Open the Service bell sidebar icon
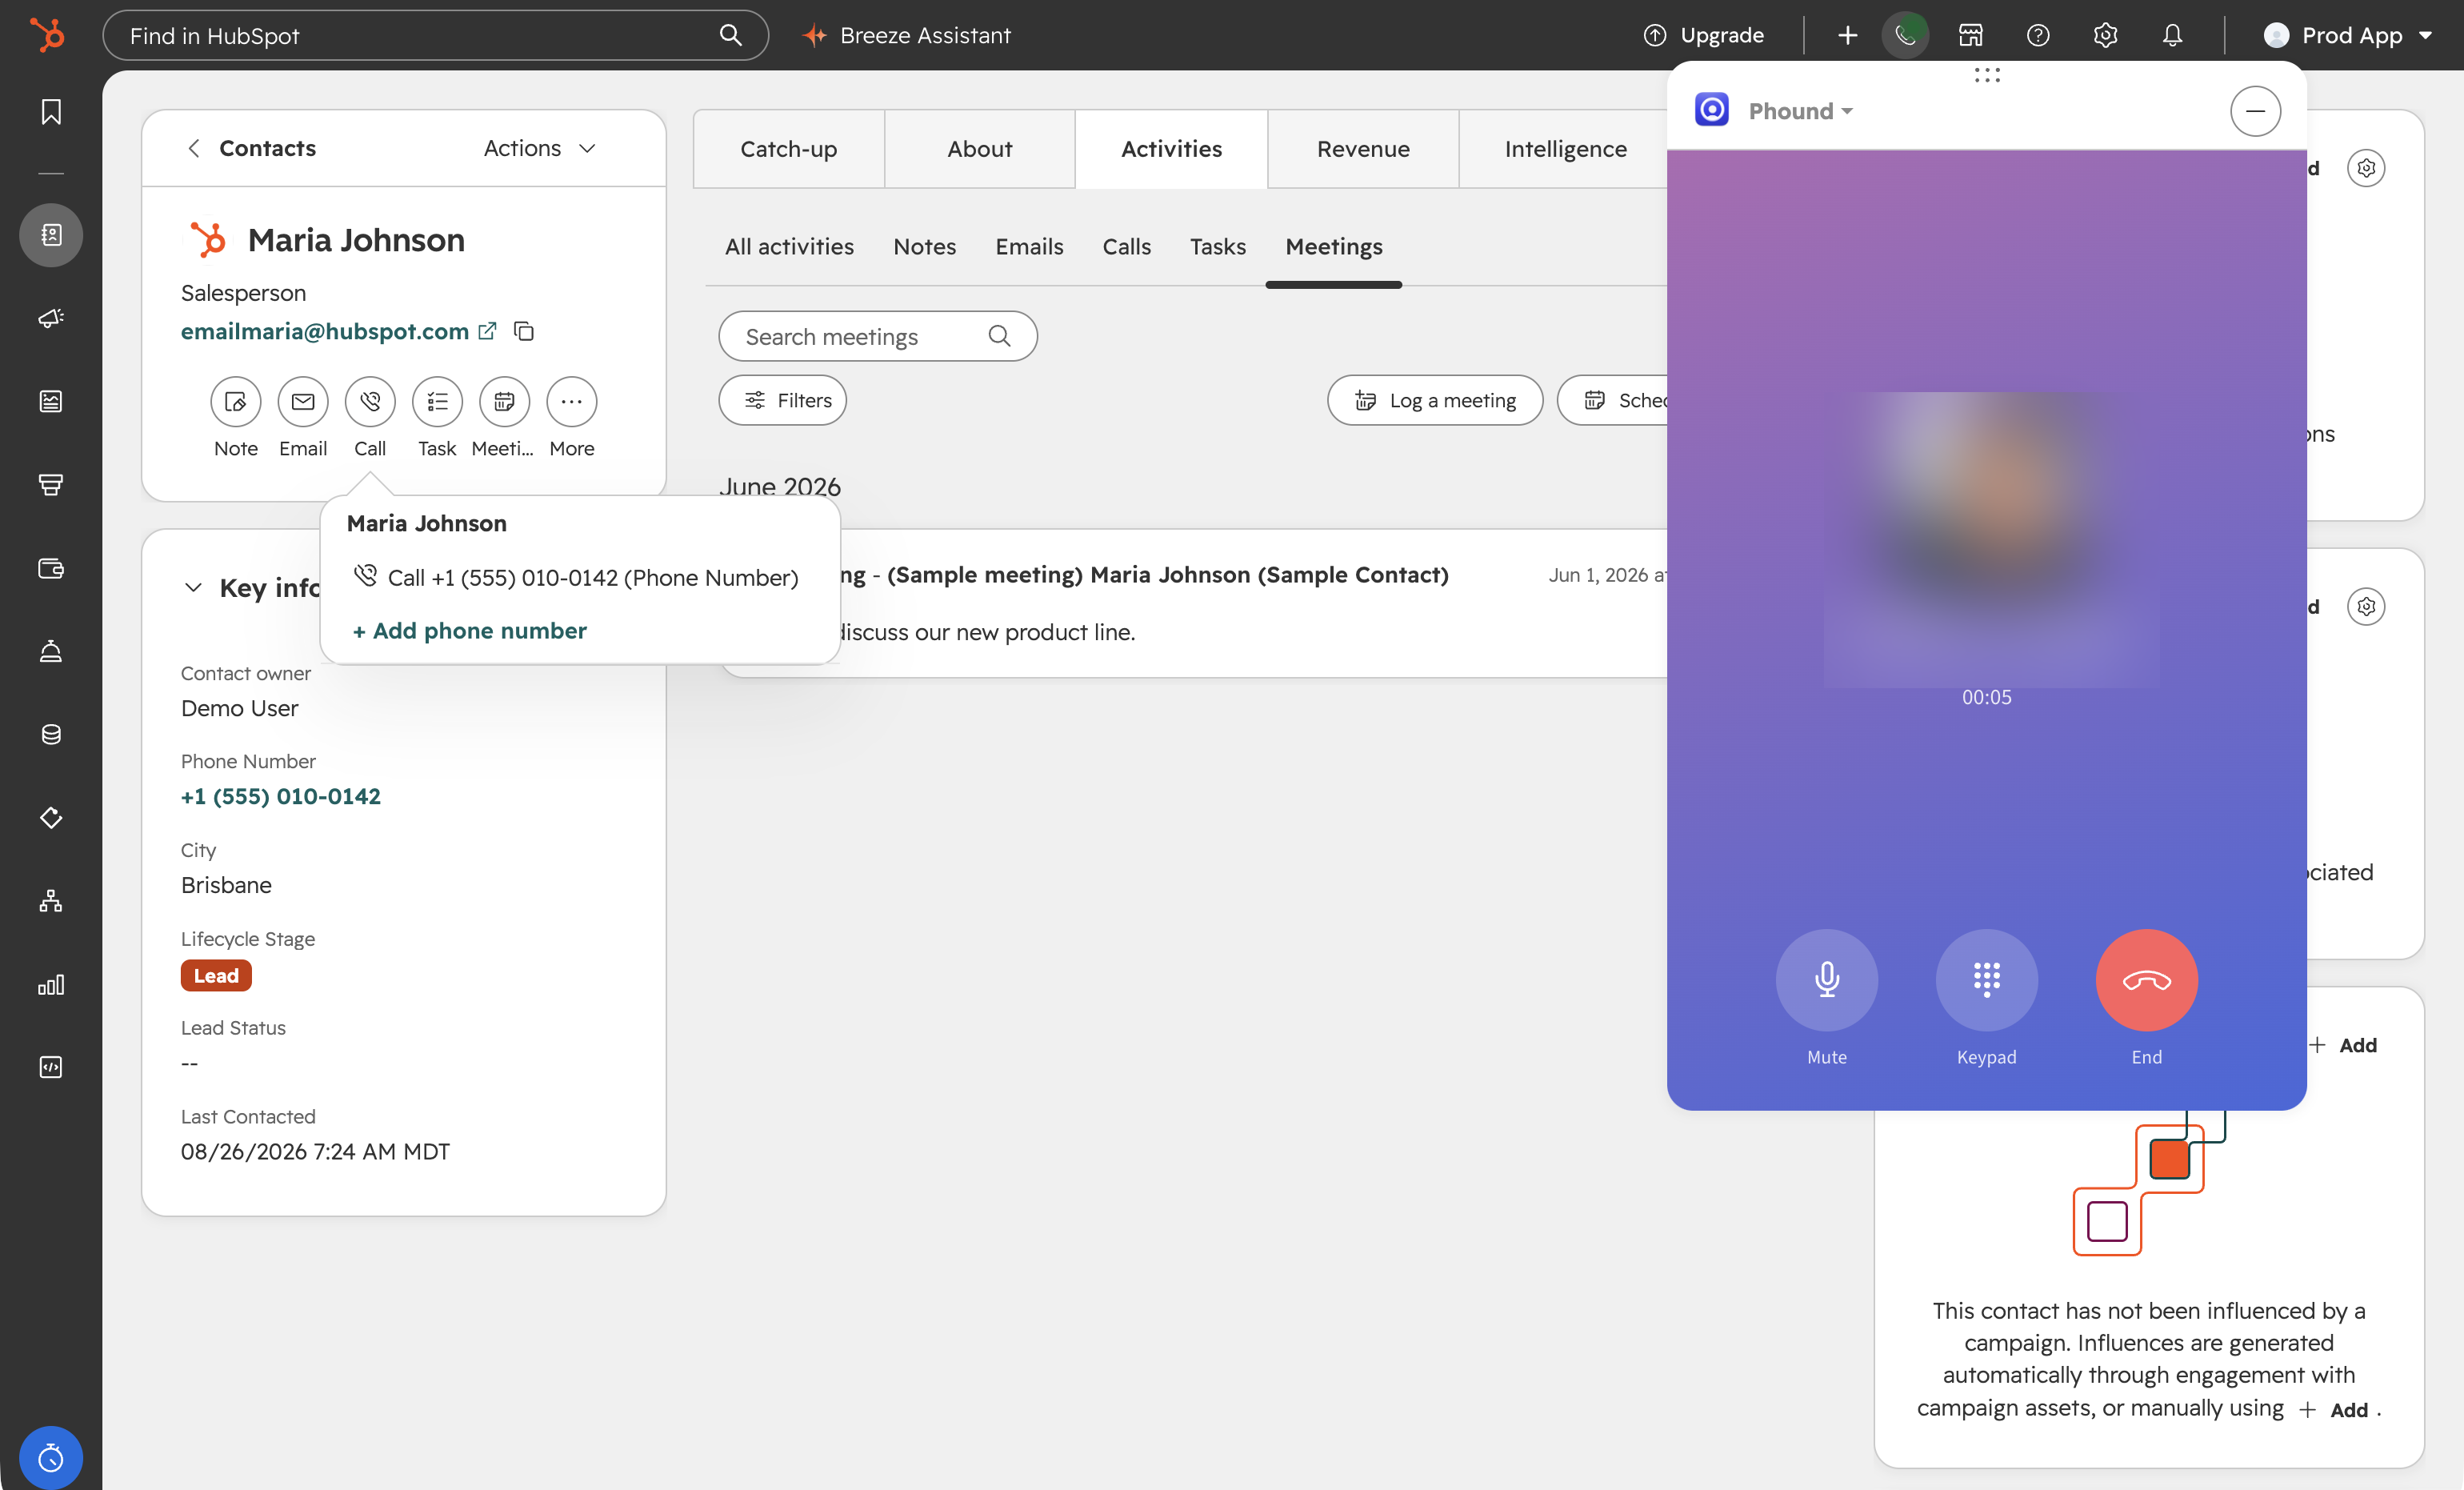Viewport: 2464px width, 1490px height. pos(51,651)
